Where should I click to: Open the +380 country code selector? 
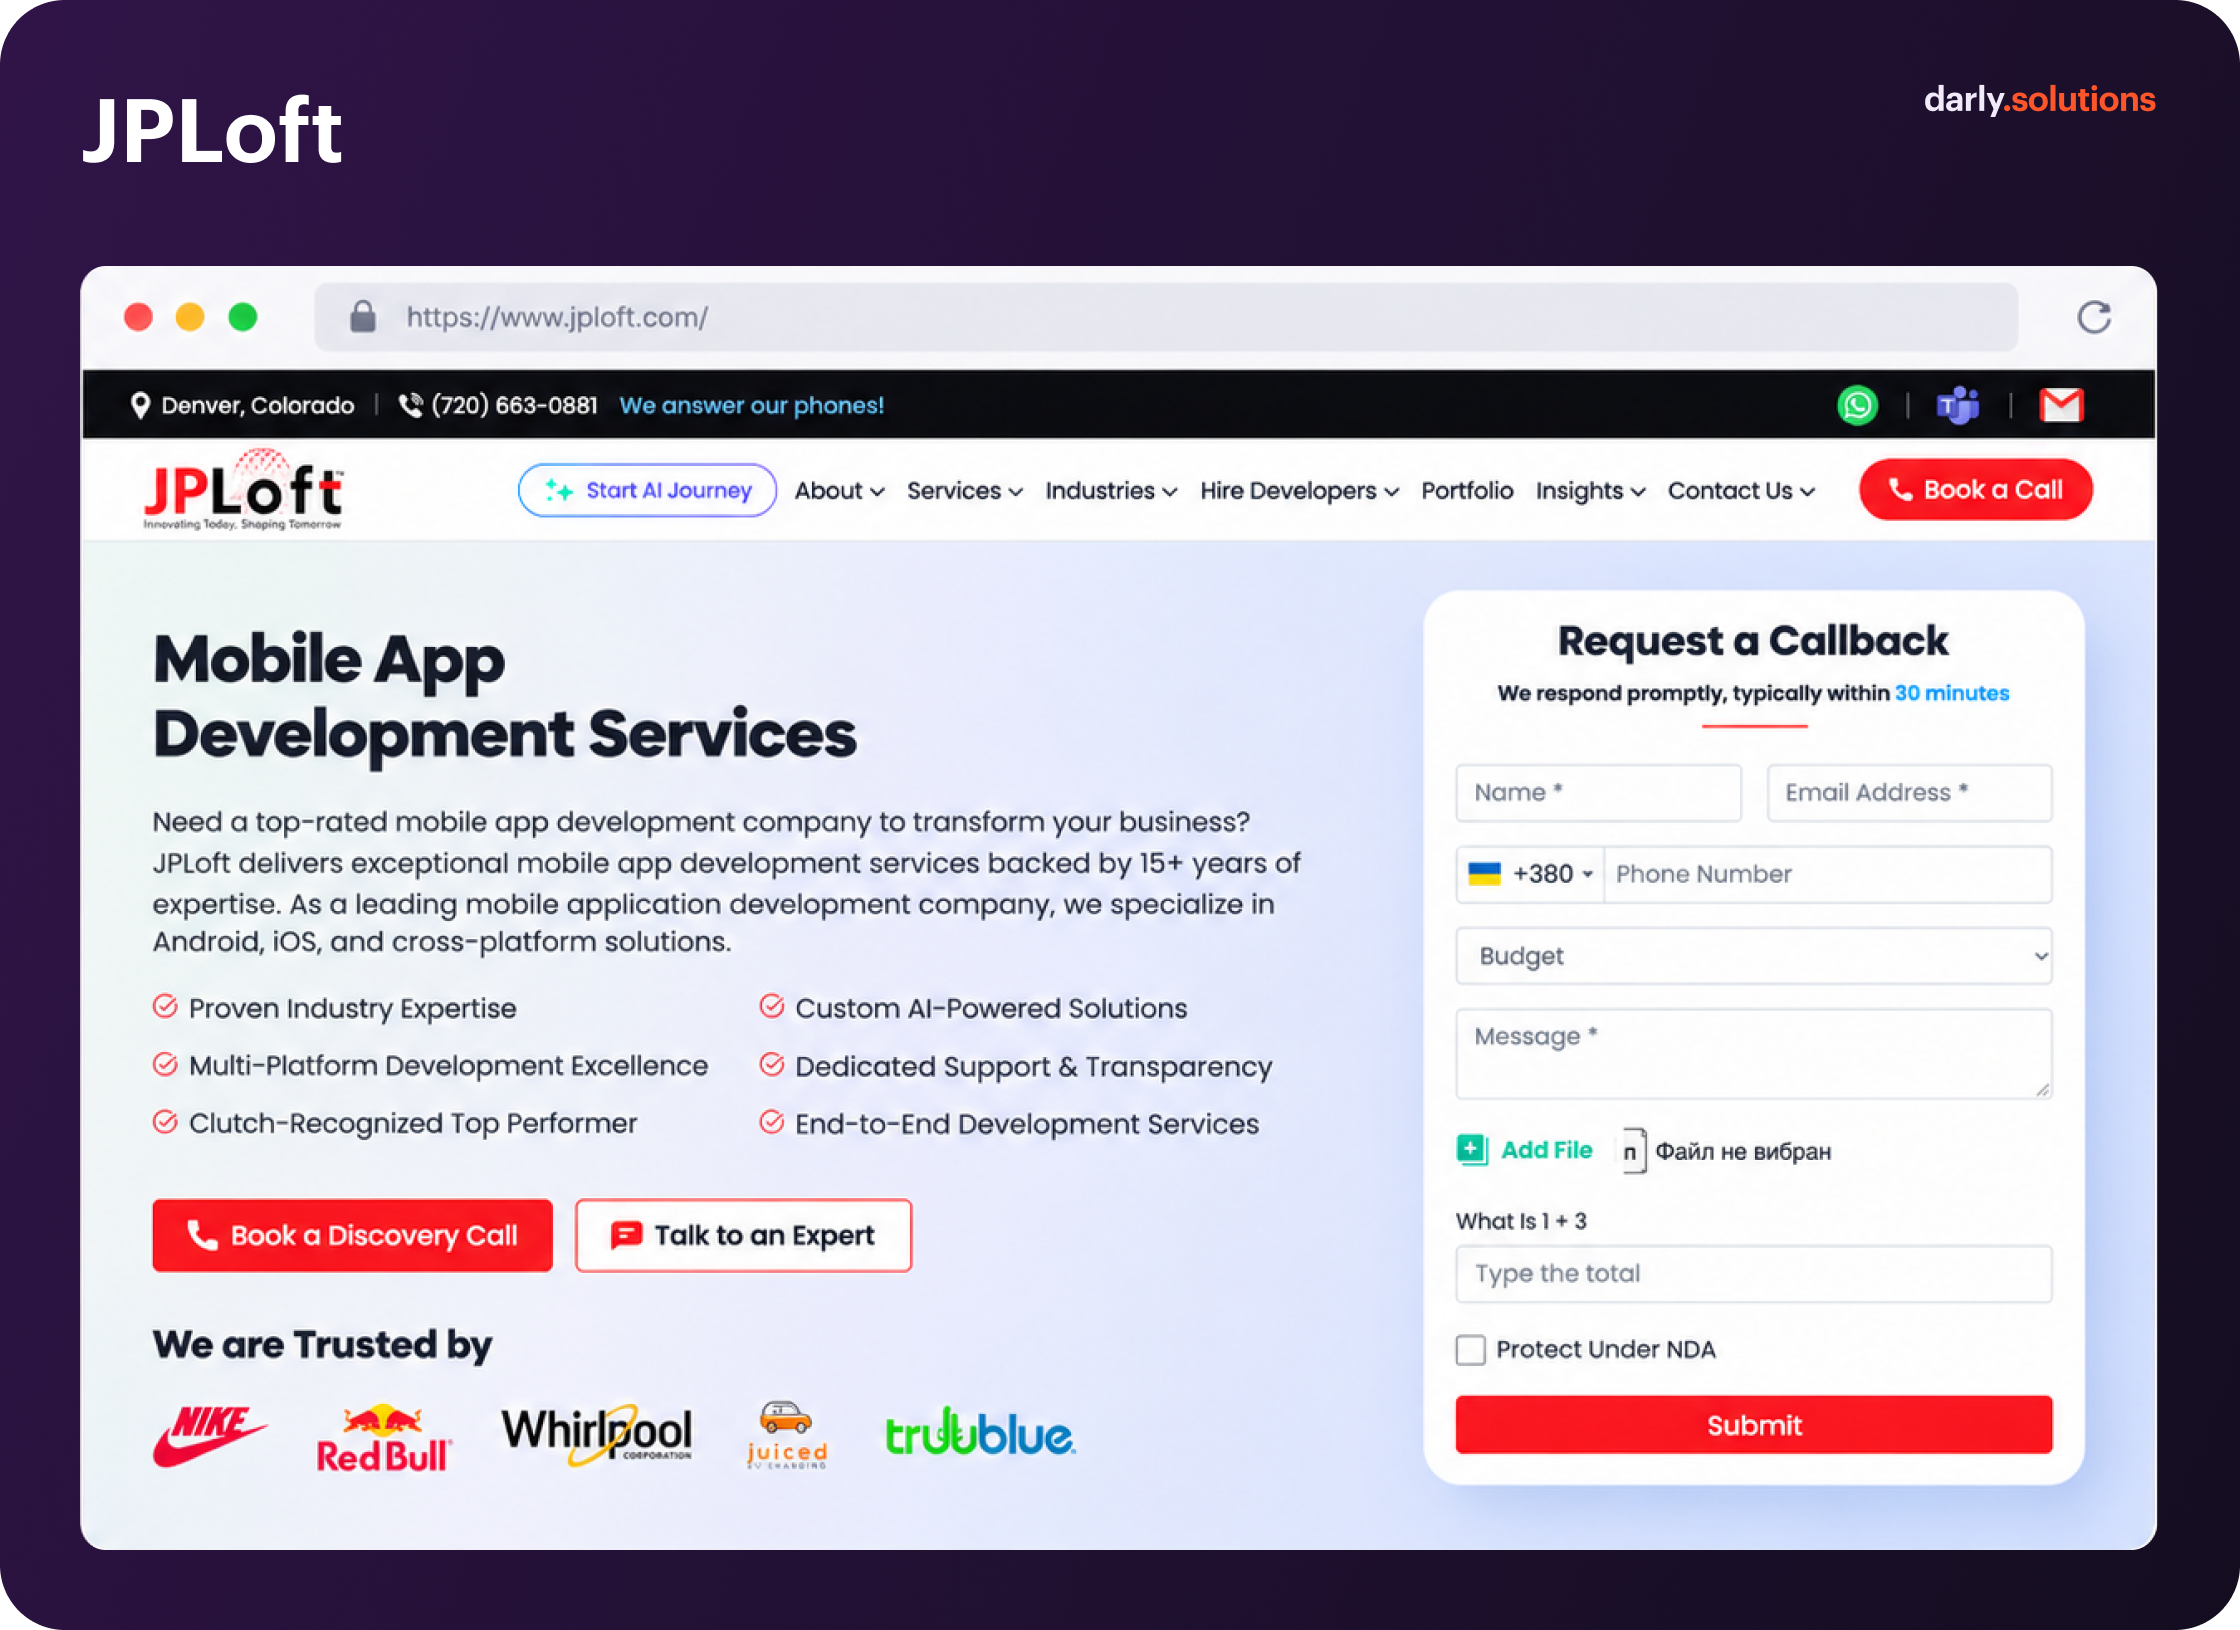click(1530, 874)
